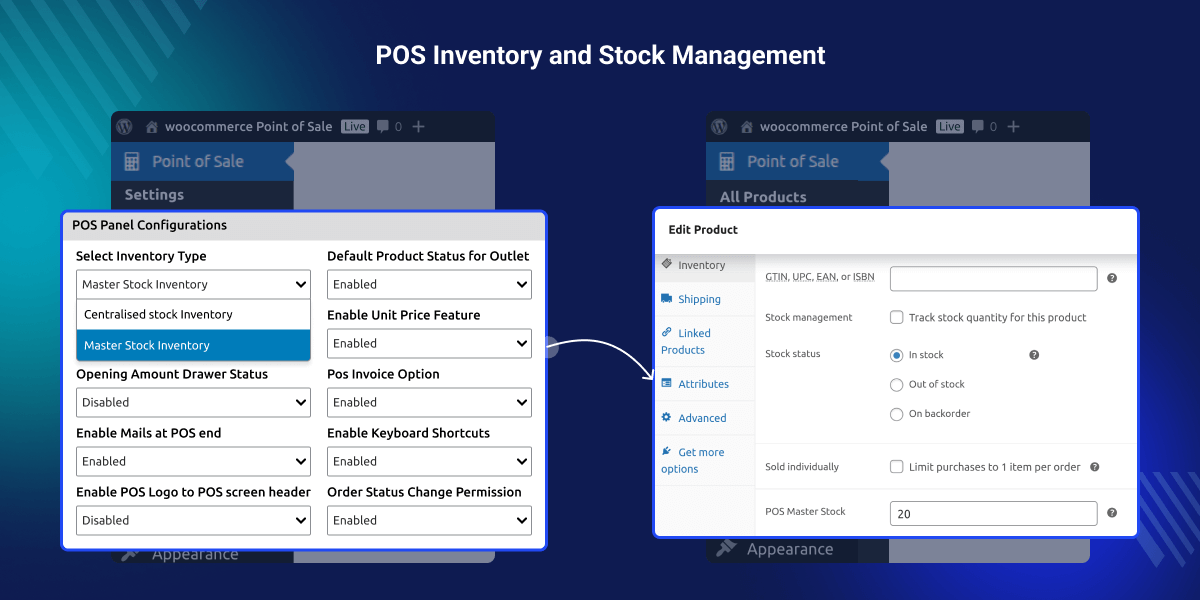
Task: Click help icon beside POS Master Stock field
Action: coord(1112,513)
